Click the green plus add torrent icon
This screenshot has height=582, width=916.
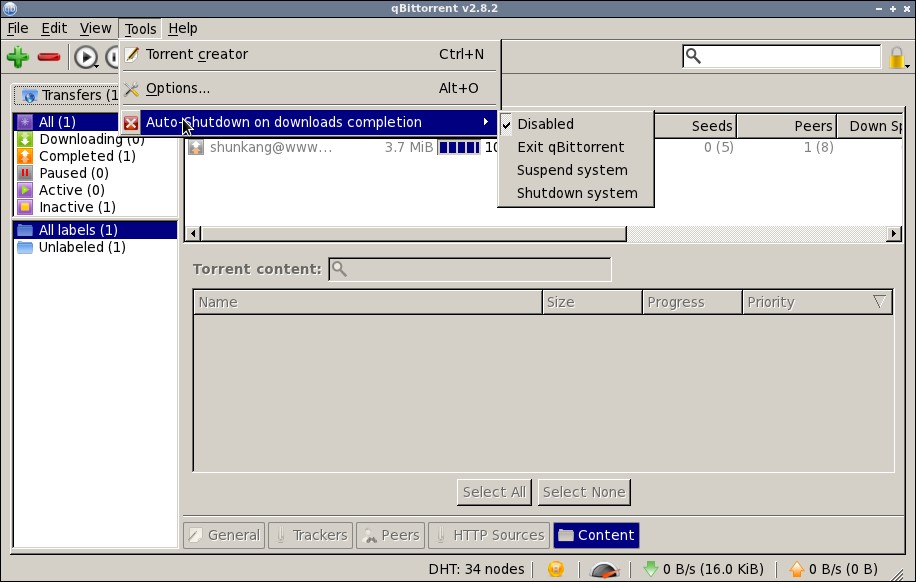[18, 57]
